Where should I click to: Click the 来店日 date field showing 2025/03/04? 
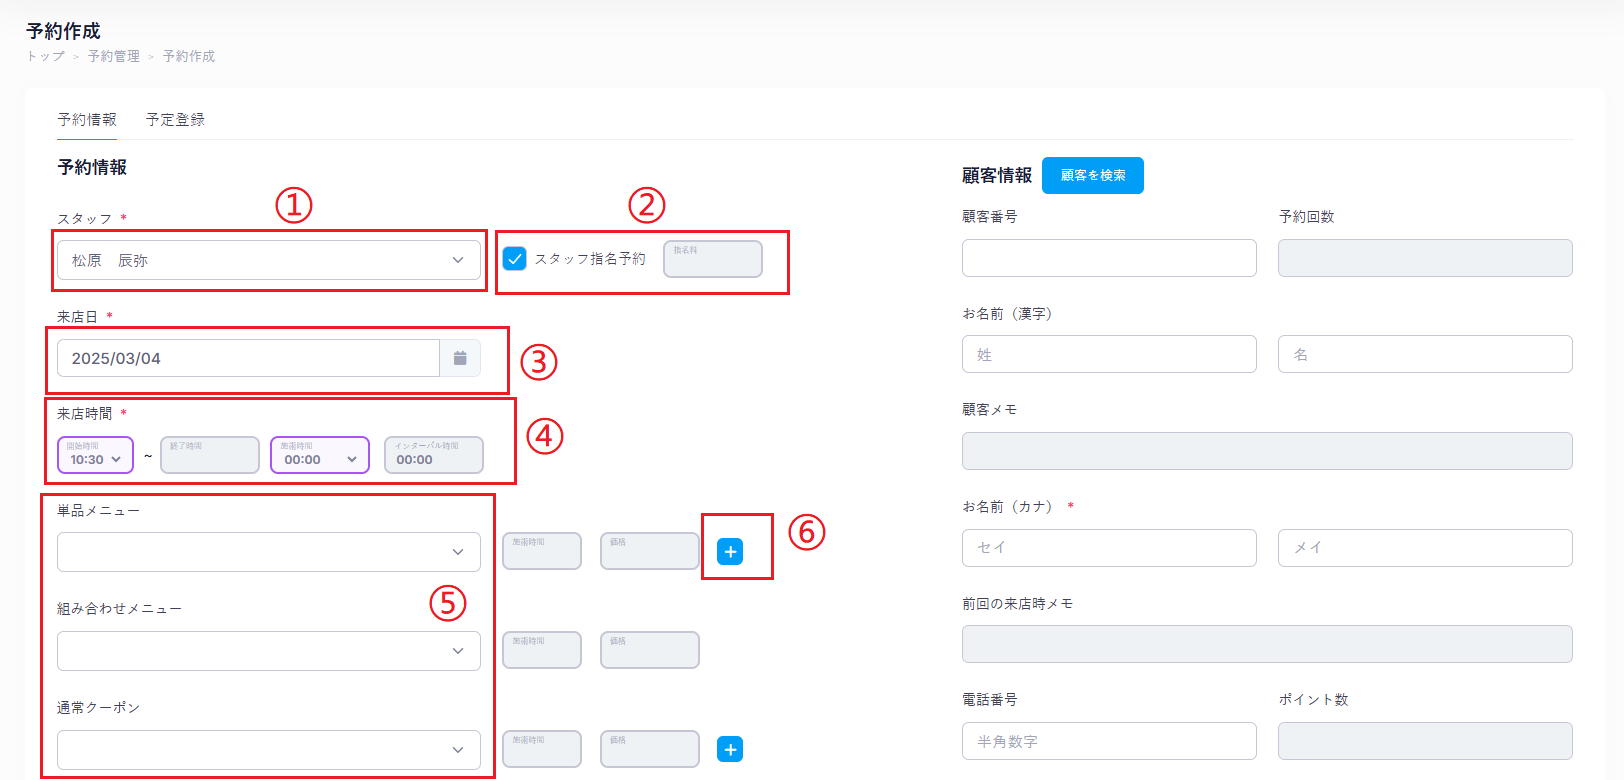pyautogui.click(x=248, y=358)
